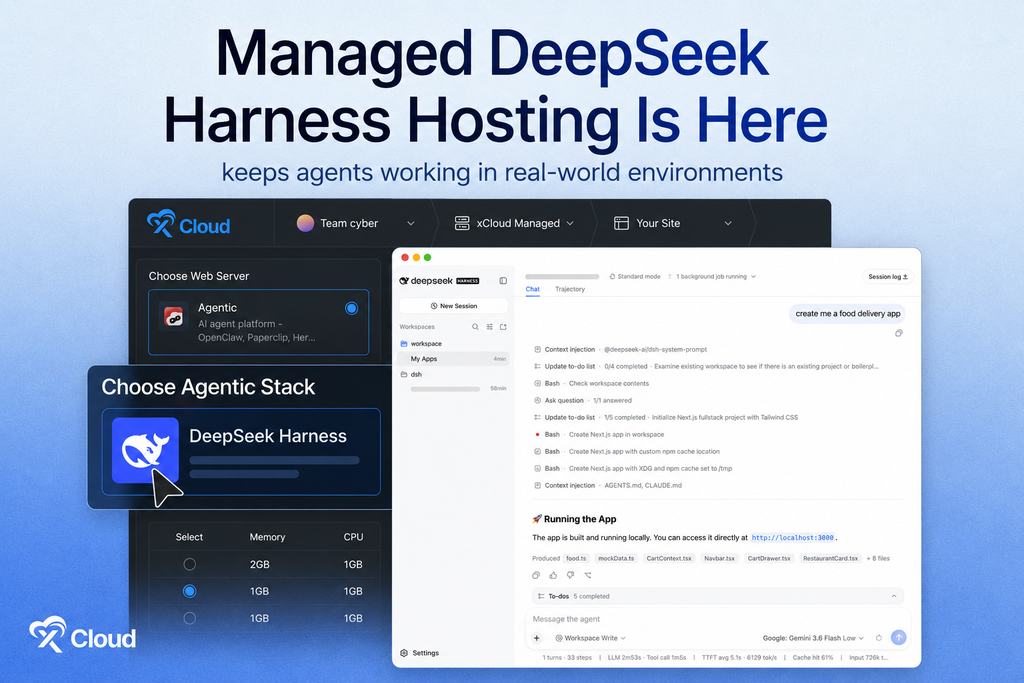
Task: Open the Your Site dropdown chevron
Action: [728, 223]
